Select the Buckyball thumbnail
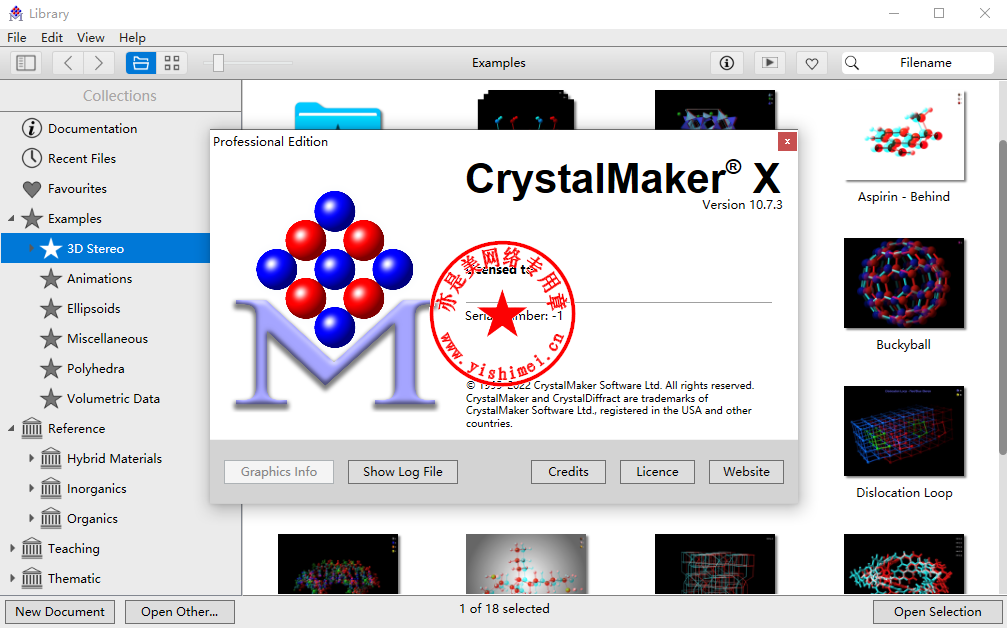The width and height of the screenshot is (1007, 628). [904, 283]
